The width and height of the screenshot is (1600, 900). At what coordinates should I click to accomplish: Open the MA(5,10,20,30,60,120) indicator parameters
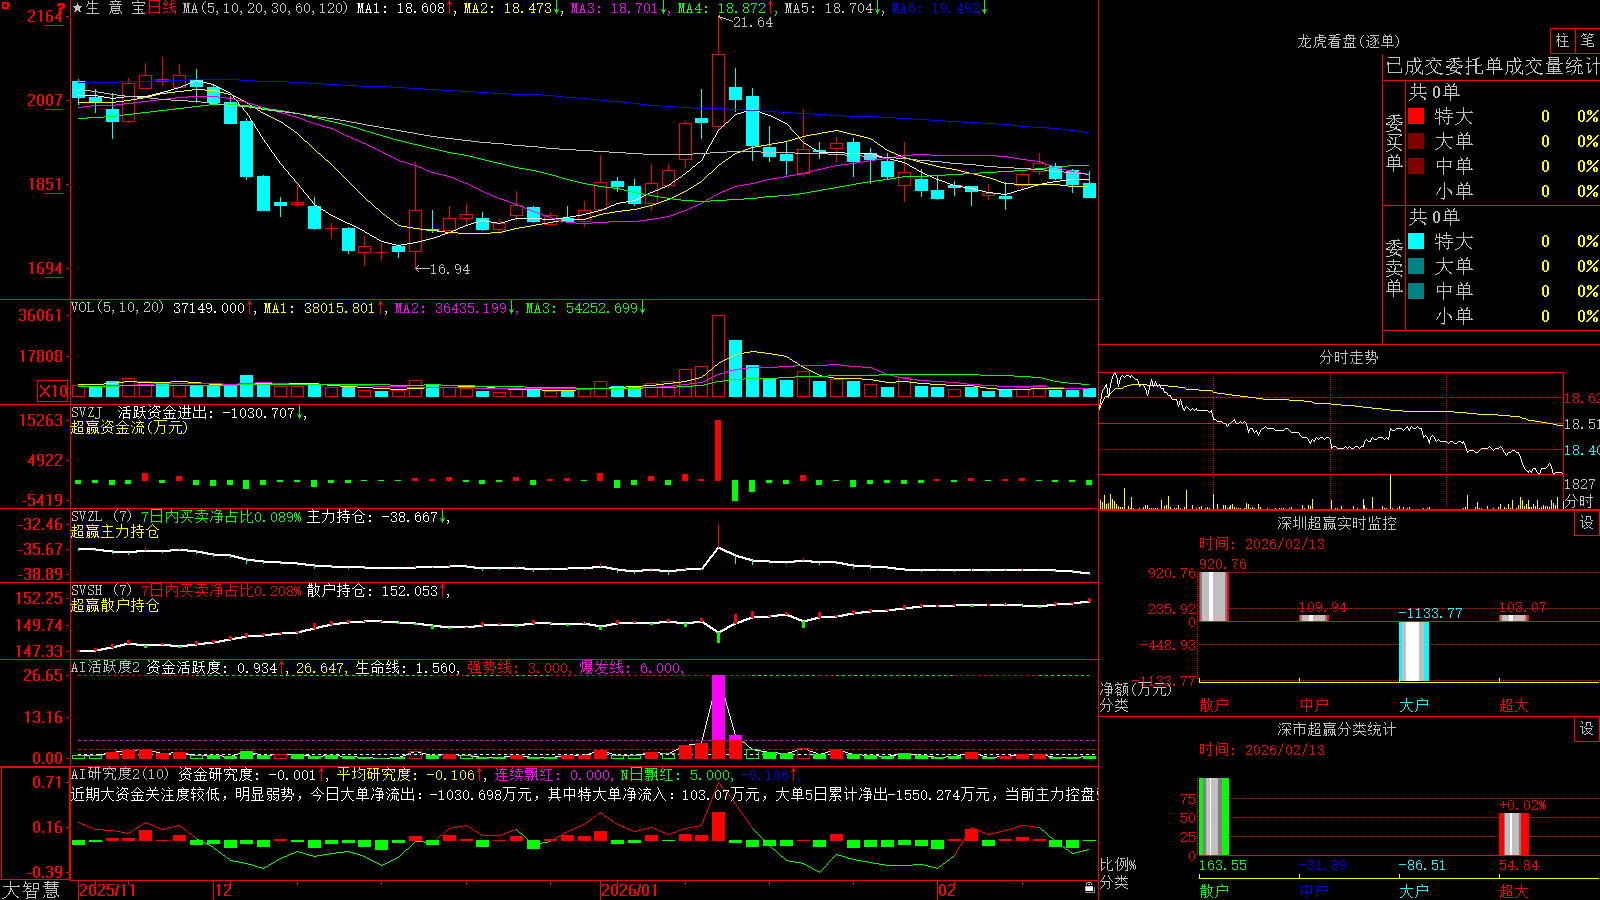(x=265, y=8)
